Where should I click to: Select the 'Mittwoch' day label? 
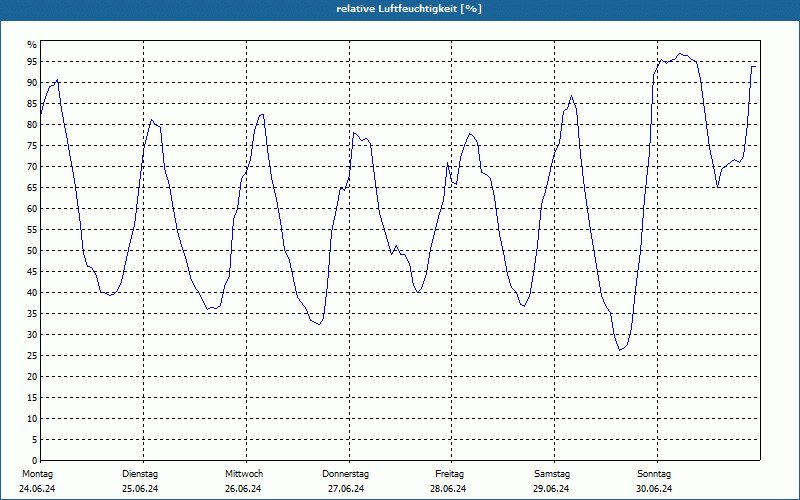(244, 474)
